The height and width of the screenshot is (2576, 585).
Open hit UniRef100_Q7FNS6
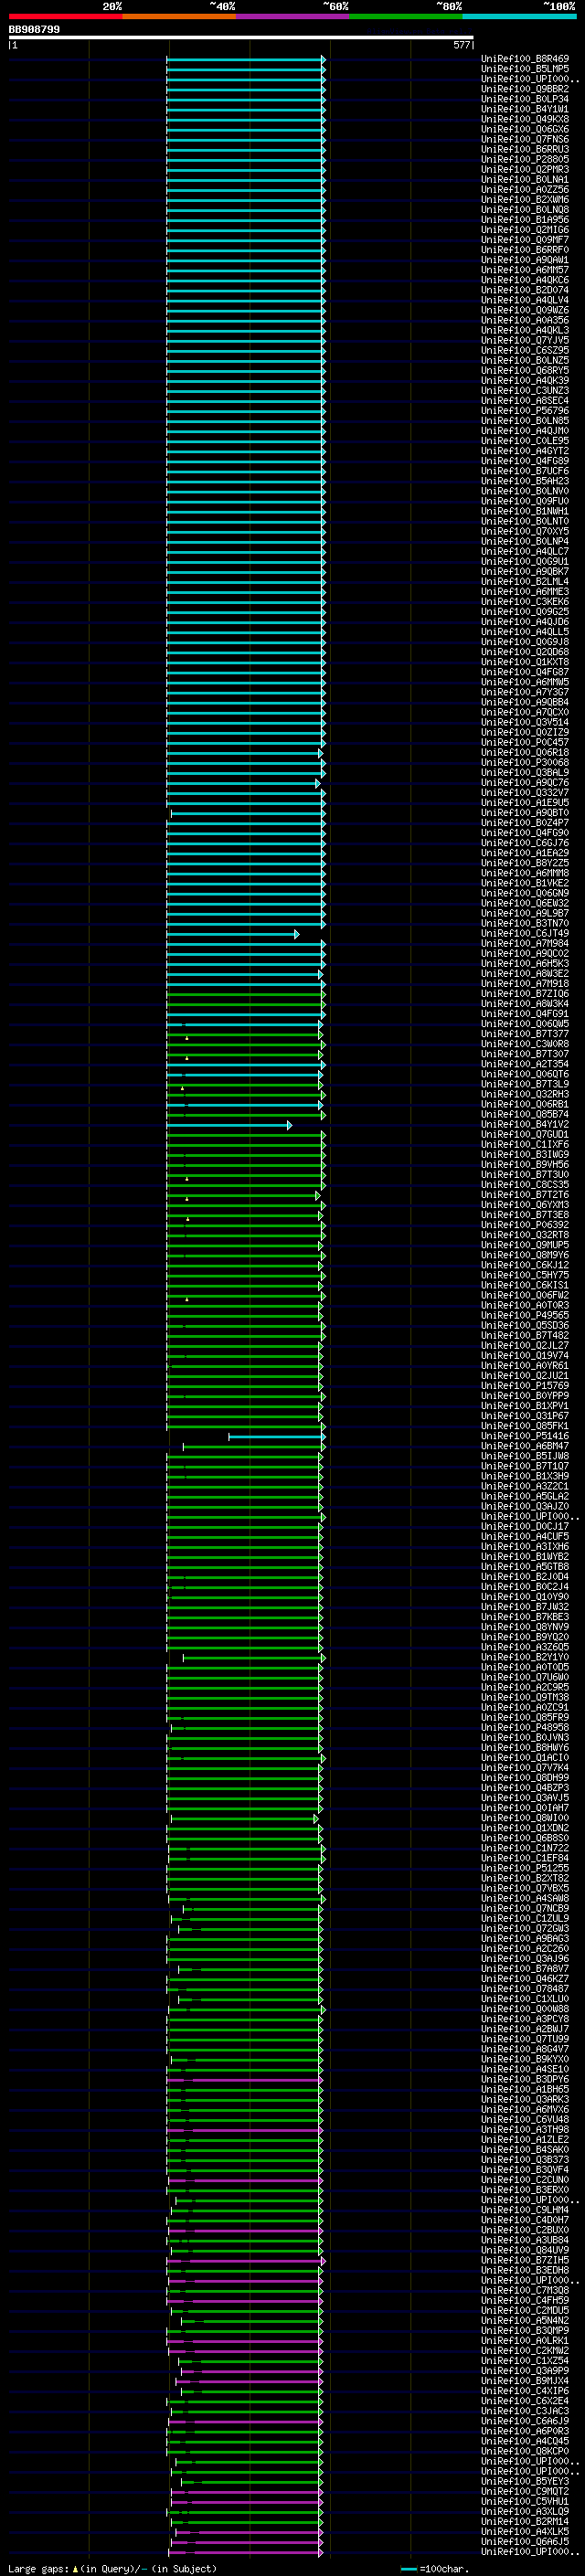pyautogui.click(x=525, y=139)
